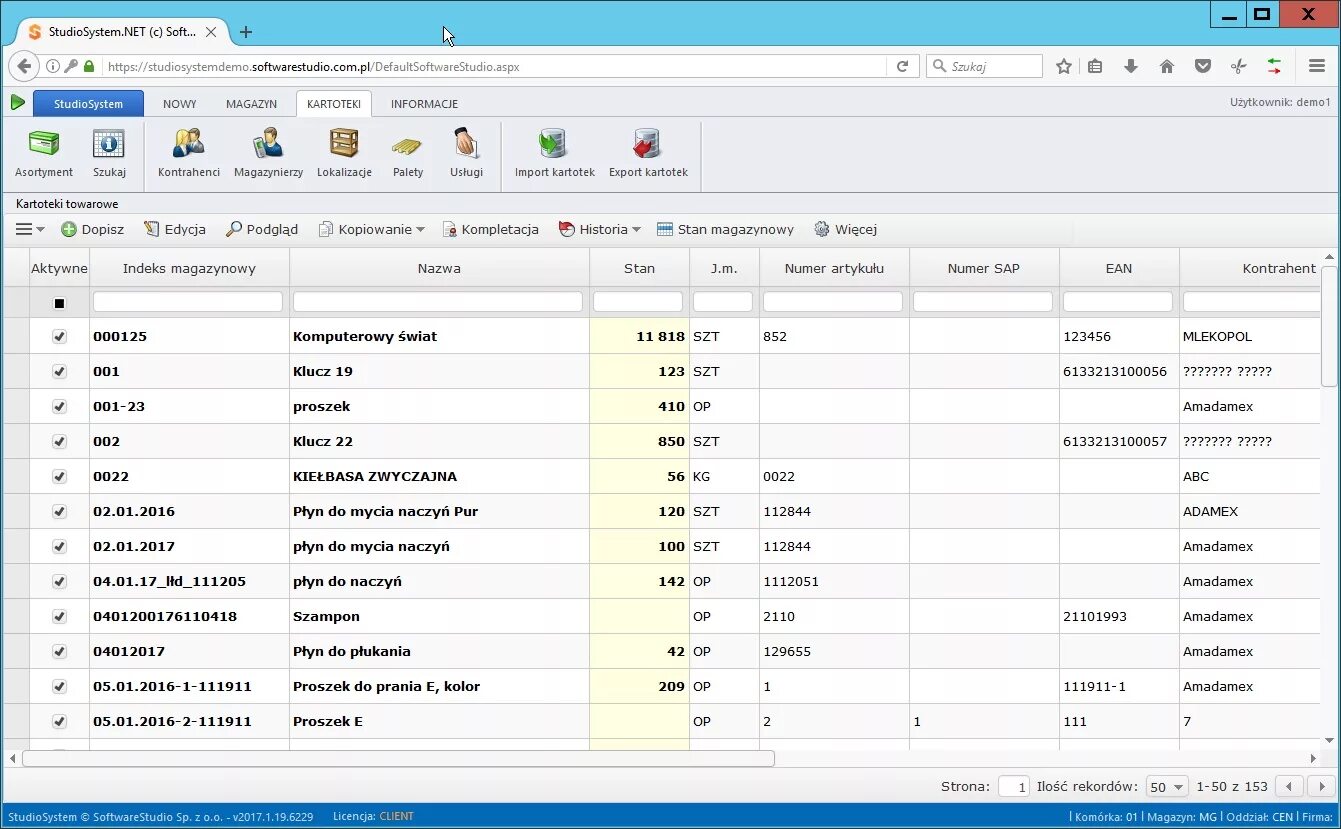The width and height of the screenshot is (1341, 829).
Task: Click Więcej gear button
Action: coord(845,229)
